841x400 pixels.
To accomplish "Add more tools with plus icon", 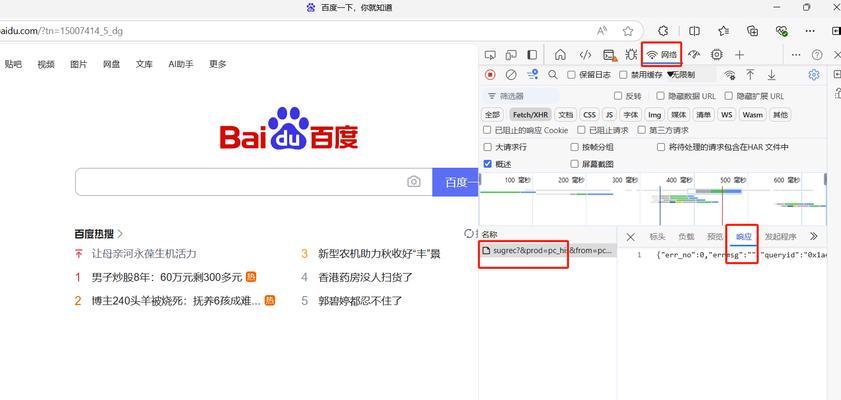I will click(740, 55).
